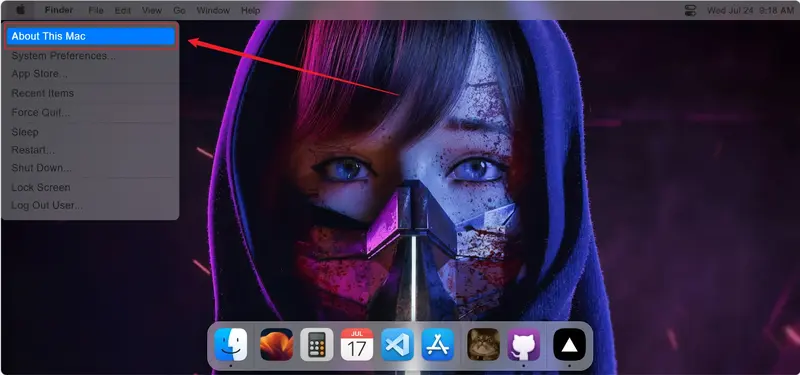800x375 pixels.
Task: Launch Visual Studio Code from Dock
Action: (397, 344)
